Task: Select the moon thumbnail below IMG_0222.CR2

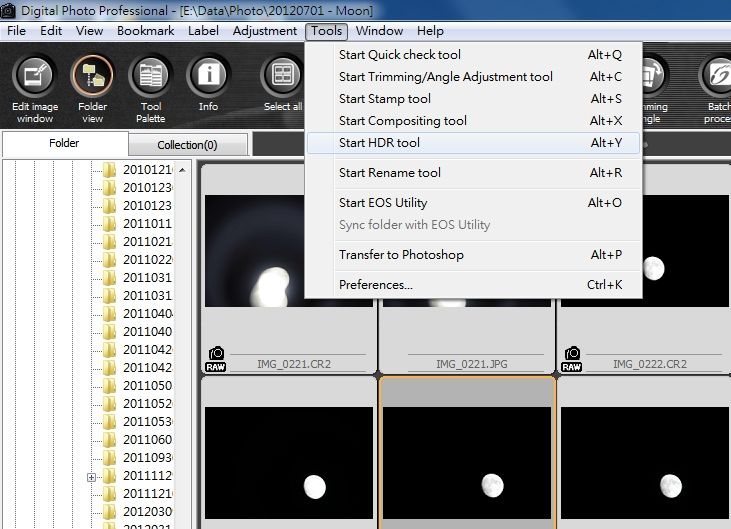Action: point(645,462)
